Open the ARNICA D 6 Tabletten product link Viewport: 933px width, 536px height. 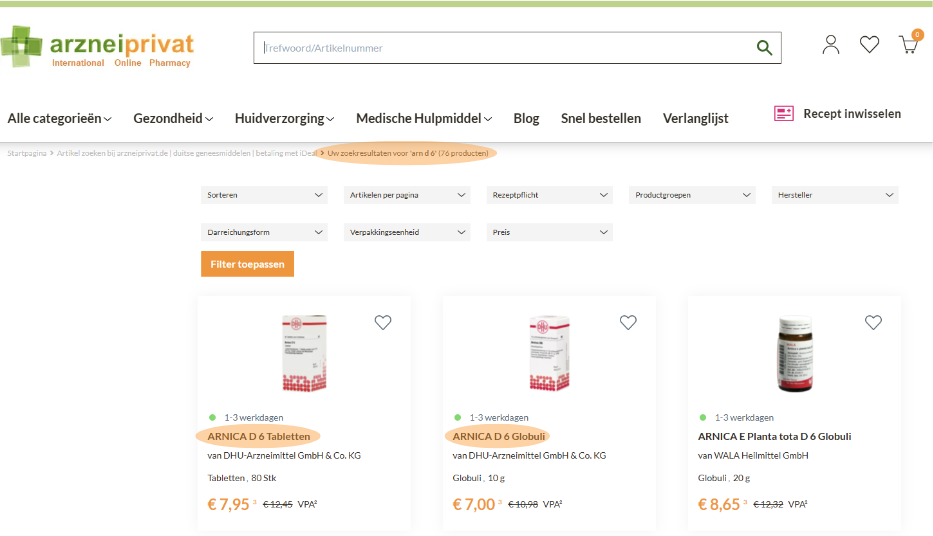tap(259, 436)
